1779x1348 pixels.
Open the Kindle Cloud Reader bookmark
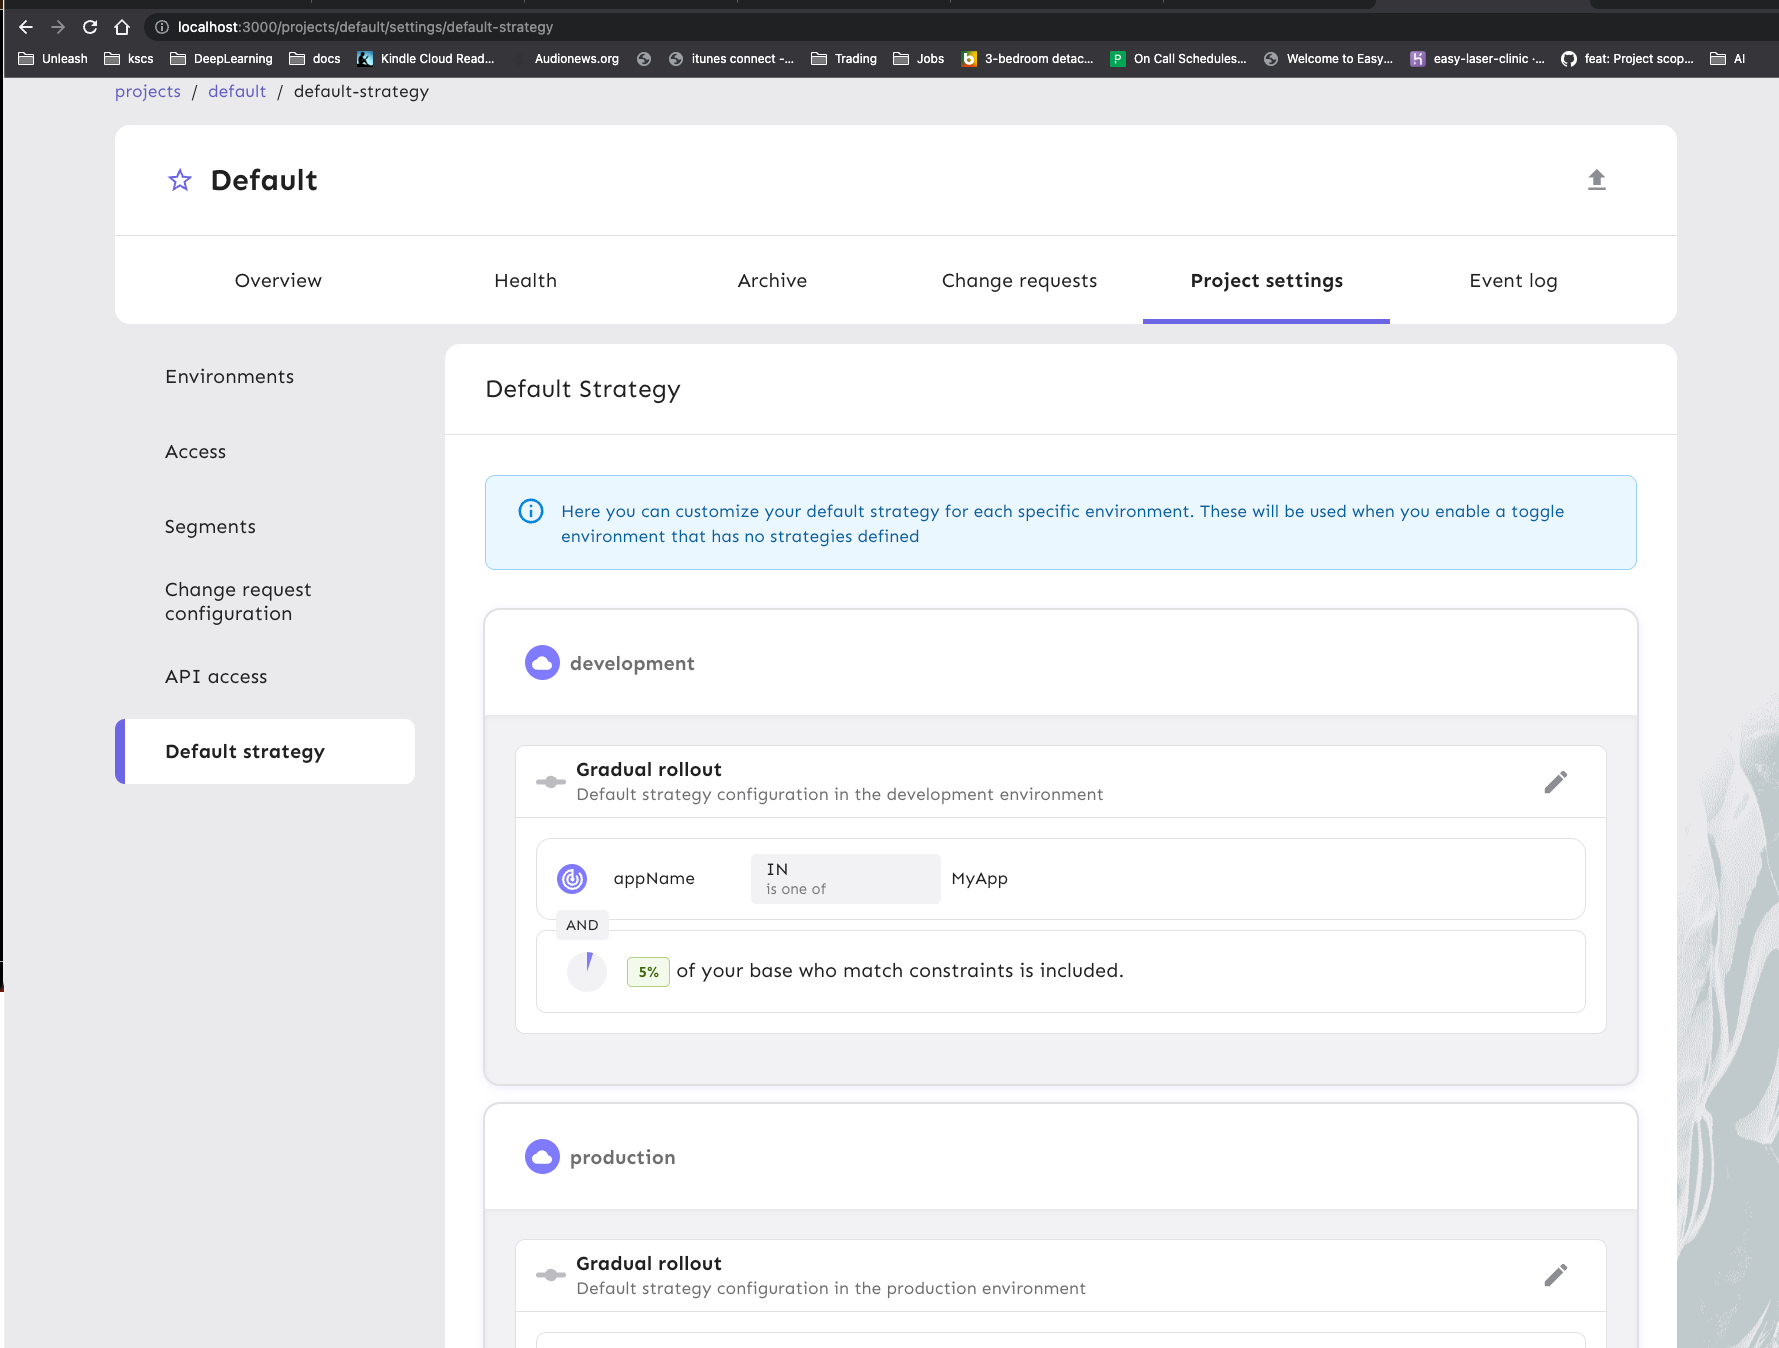[426, 59]
